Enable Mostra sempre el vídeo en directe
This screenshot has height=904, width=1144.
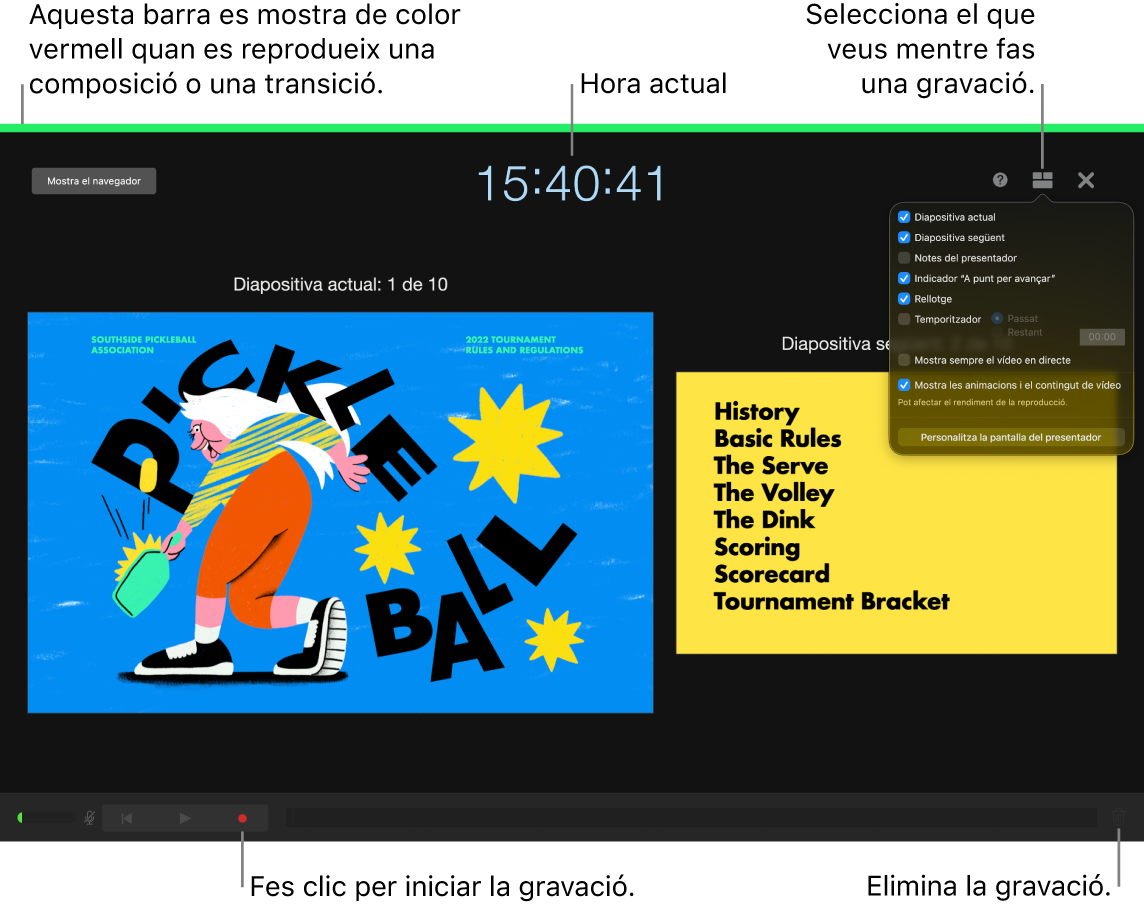904,360
